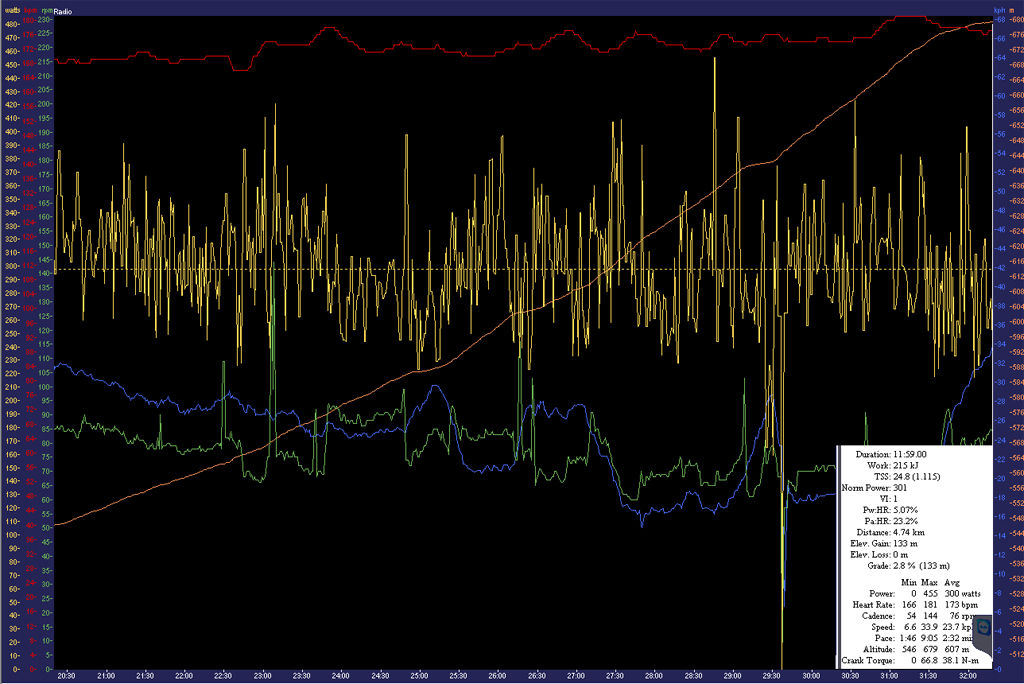Click the Distance value in stats panel
1024x684 pixels.
(921, 532)
